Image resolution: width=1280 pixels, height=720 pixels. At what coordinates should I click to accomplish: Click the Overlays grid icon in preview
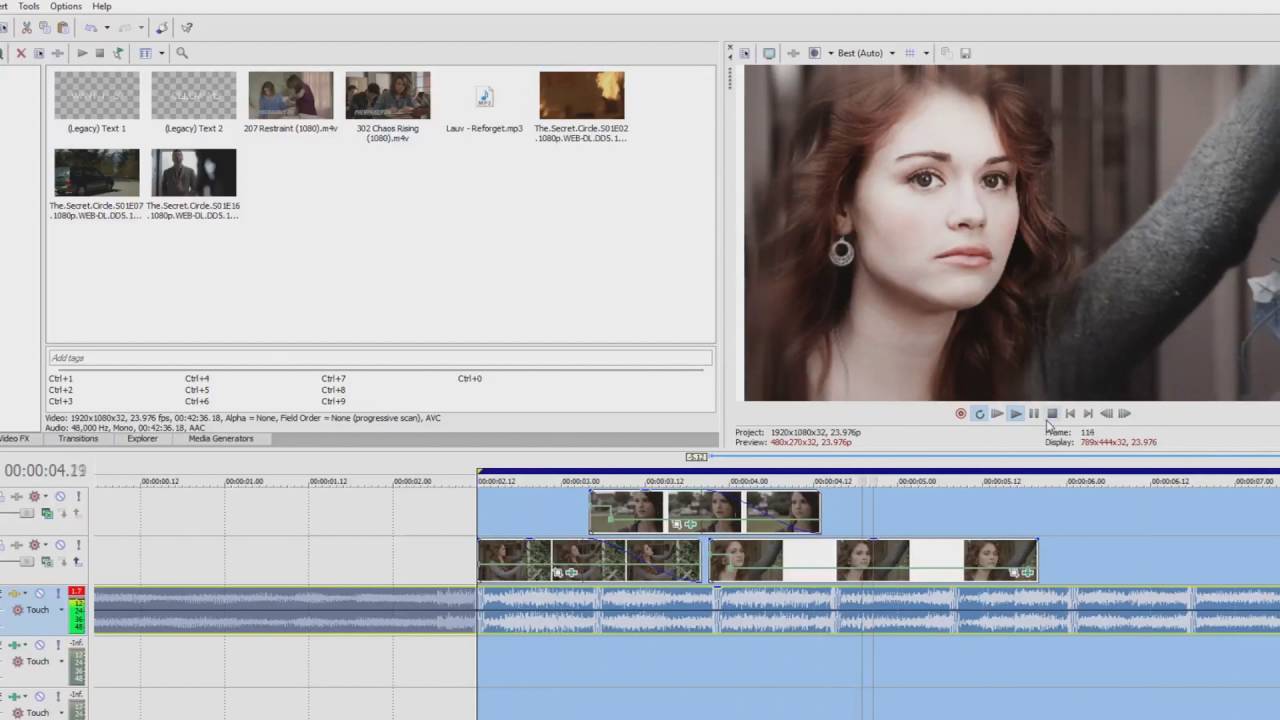tap(910, 53)
